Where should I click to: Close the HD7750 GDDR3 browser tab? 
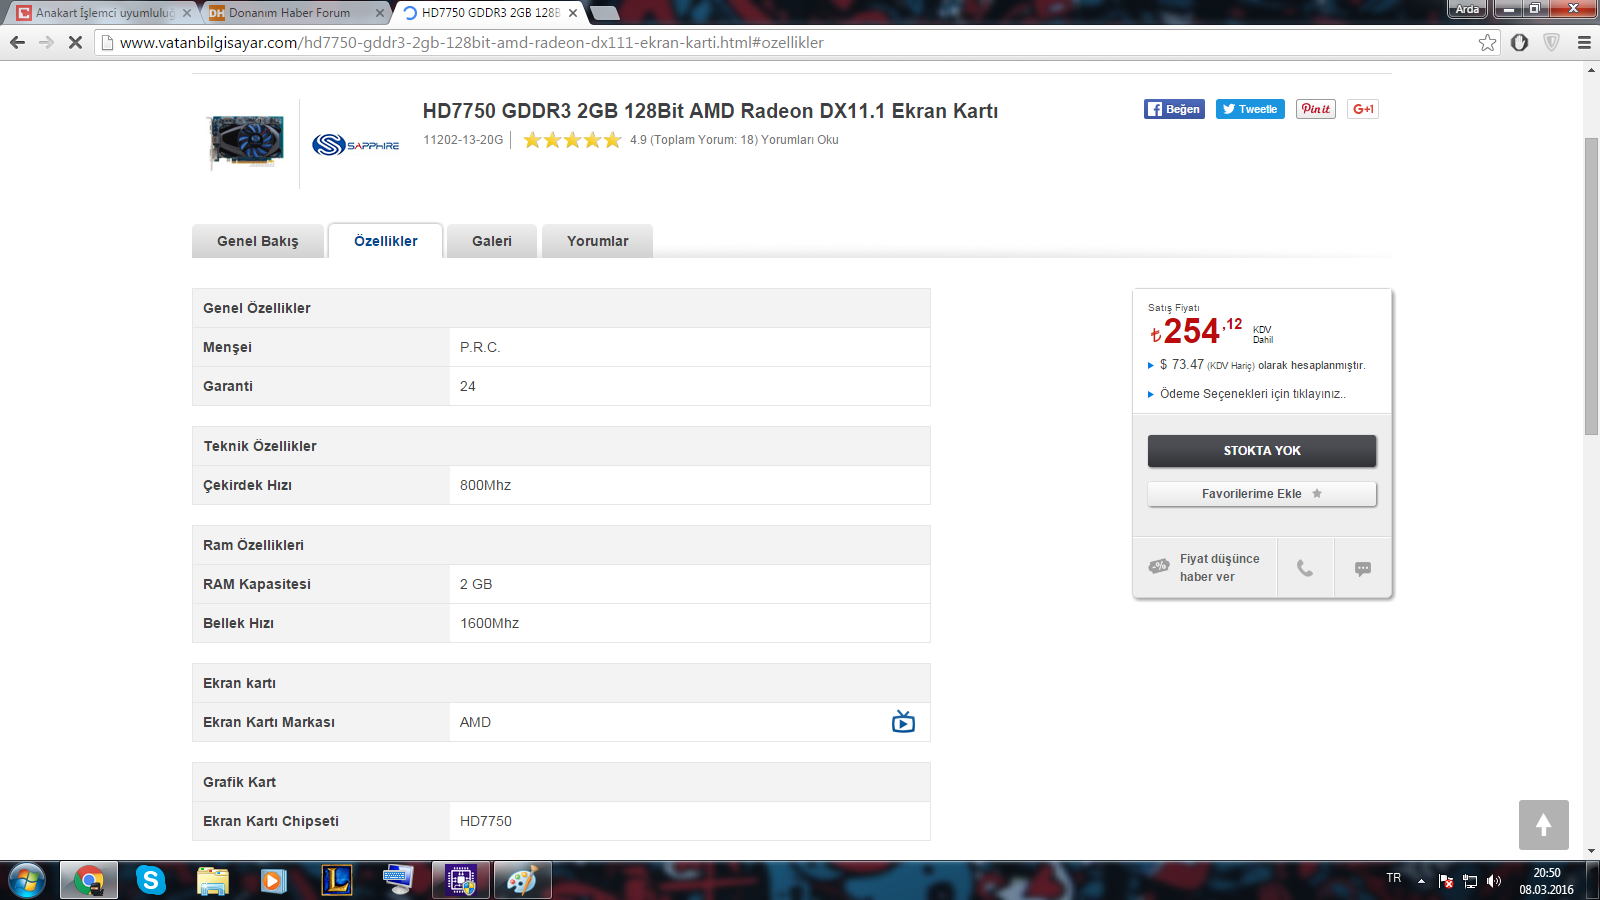573,13
